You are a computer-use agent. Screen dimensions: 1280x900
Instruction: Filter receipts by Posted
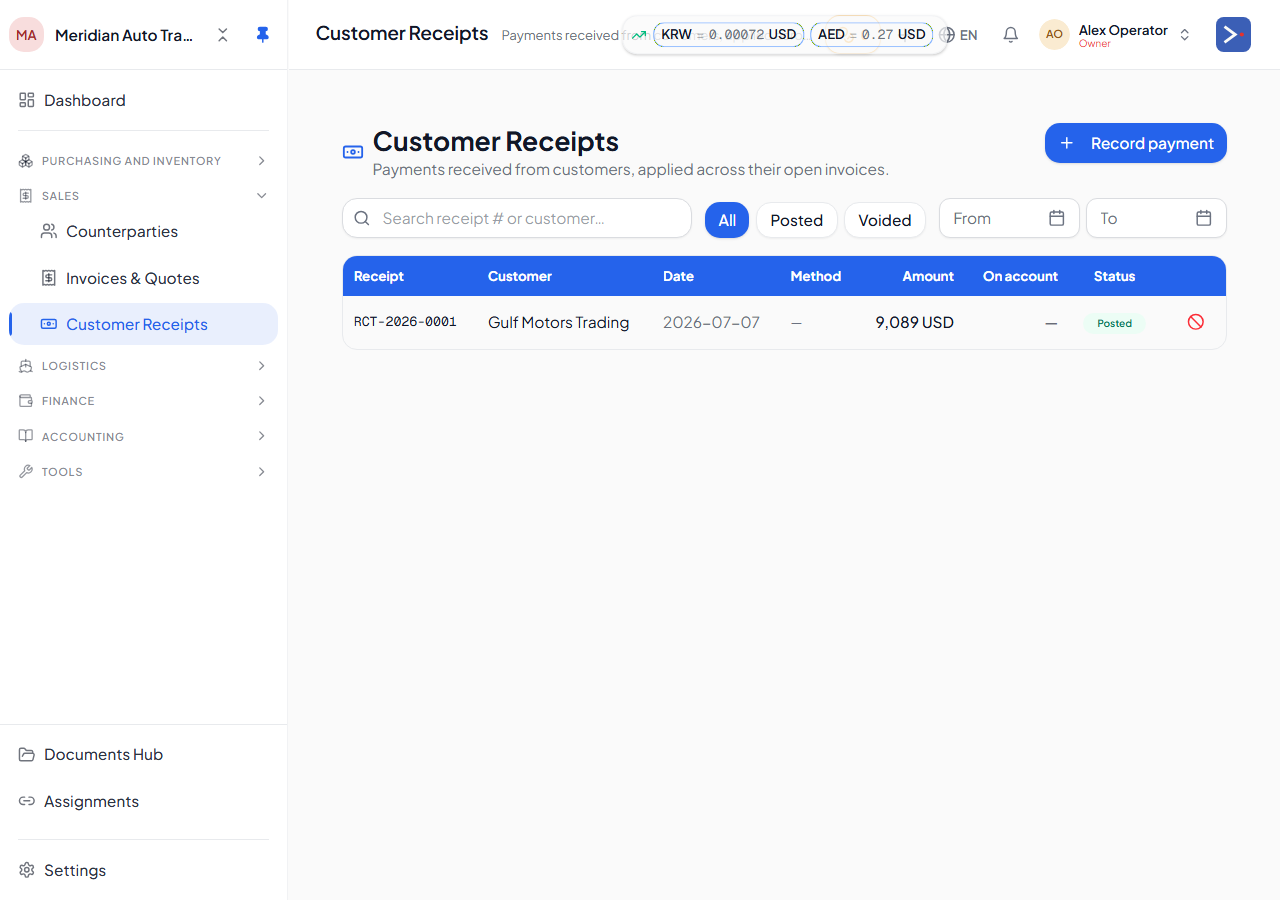[x=797, y=220]
